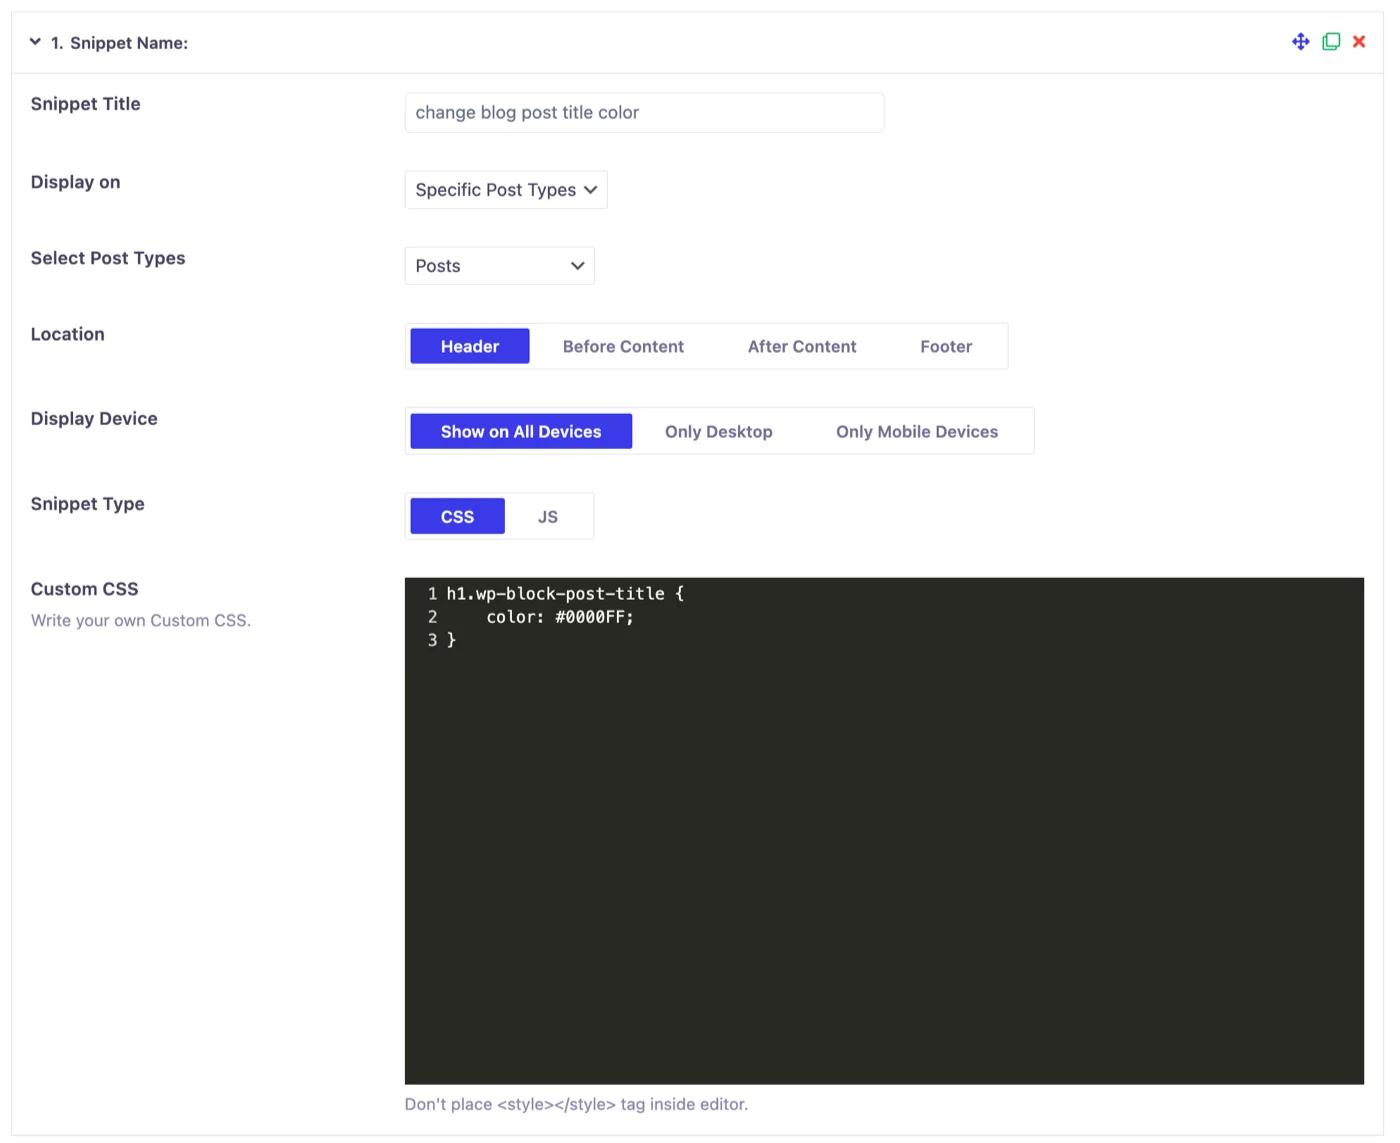
Task: Select CSS snippet type
Action: [x=457, y=516]
